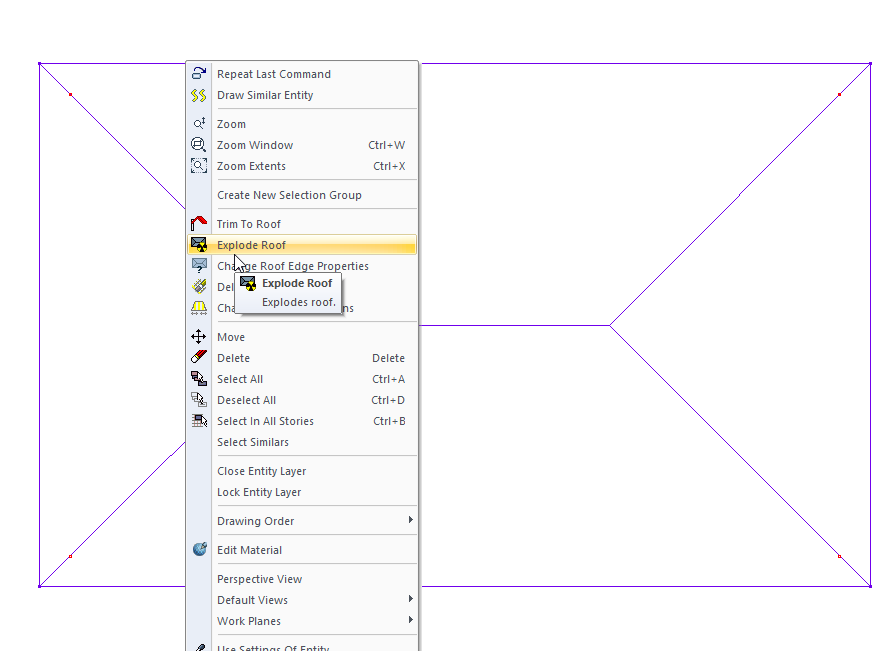Expand the Drawing Order submenu arrow
Image resolution: width=896 pixels, height=651 pixels.
410,520
